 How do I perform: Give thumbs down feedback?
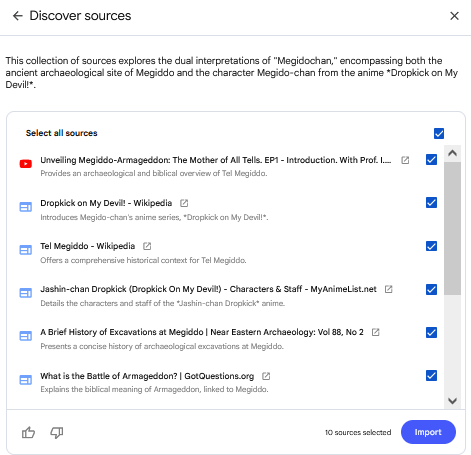57,433
